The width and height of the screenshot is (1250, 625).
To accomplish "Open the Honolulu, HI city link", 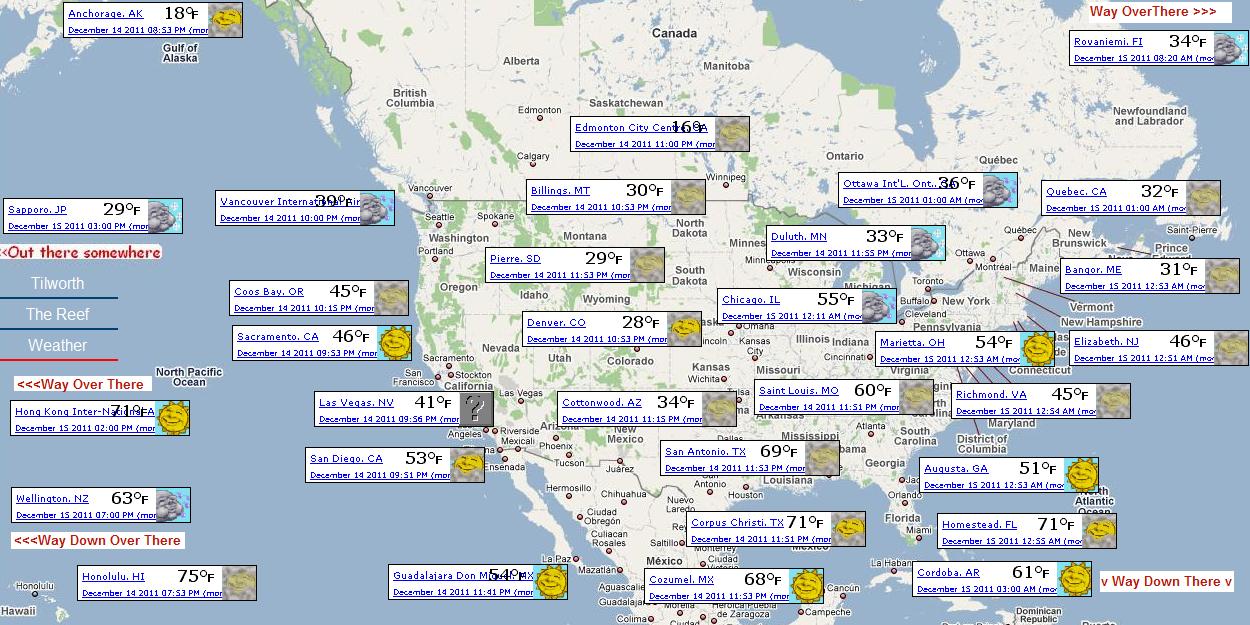I will (x=113, y=577).
